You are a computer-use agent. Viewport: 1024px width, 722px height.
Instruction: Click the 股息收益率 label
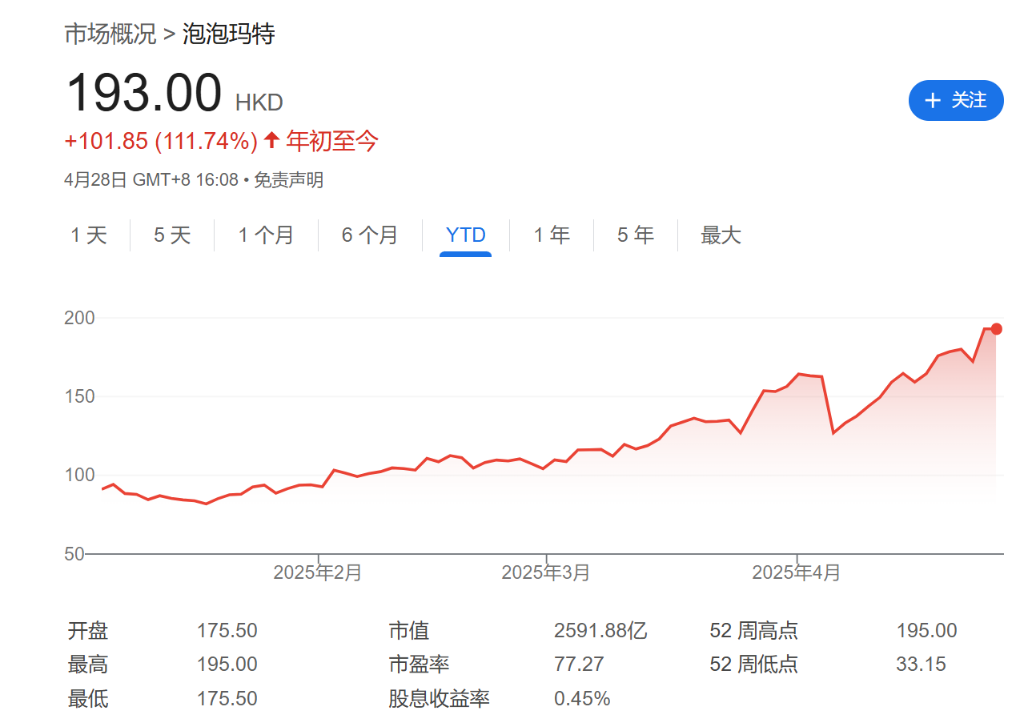(x=439, y=698)
